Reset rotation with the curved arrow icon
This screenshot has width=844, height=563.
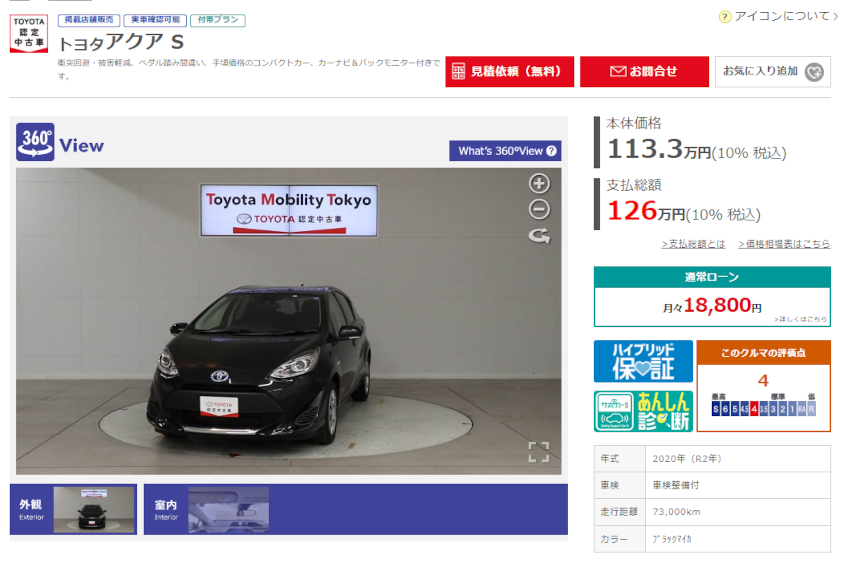[x=539, y=235]
